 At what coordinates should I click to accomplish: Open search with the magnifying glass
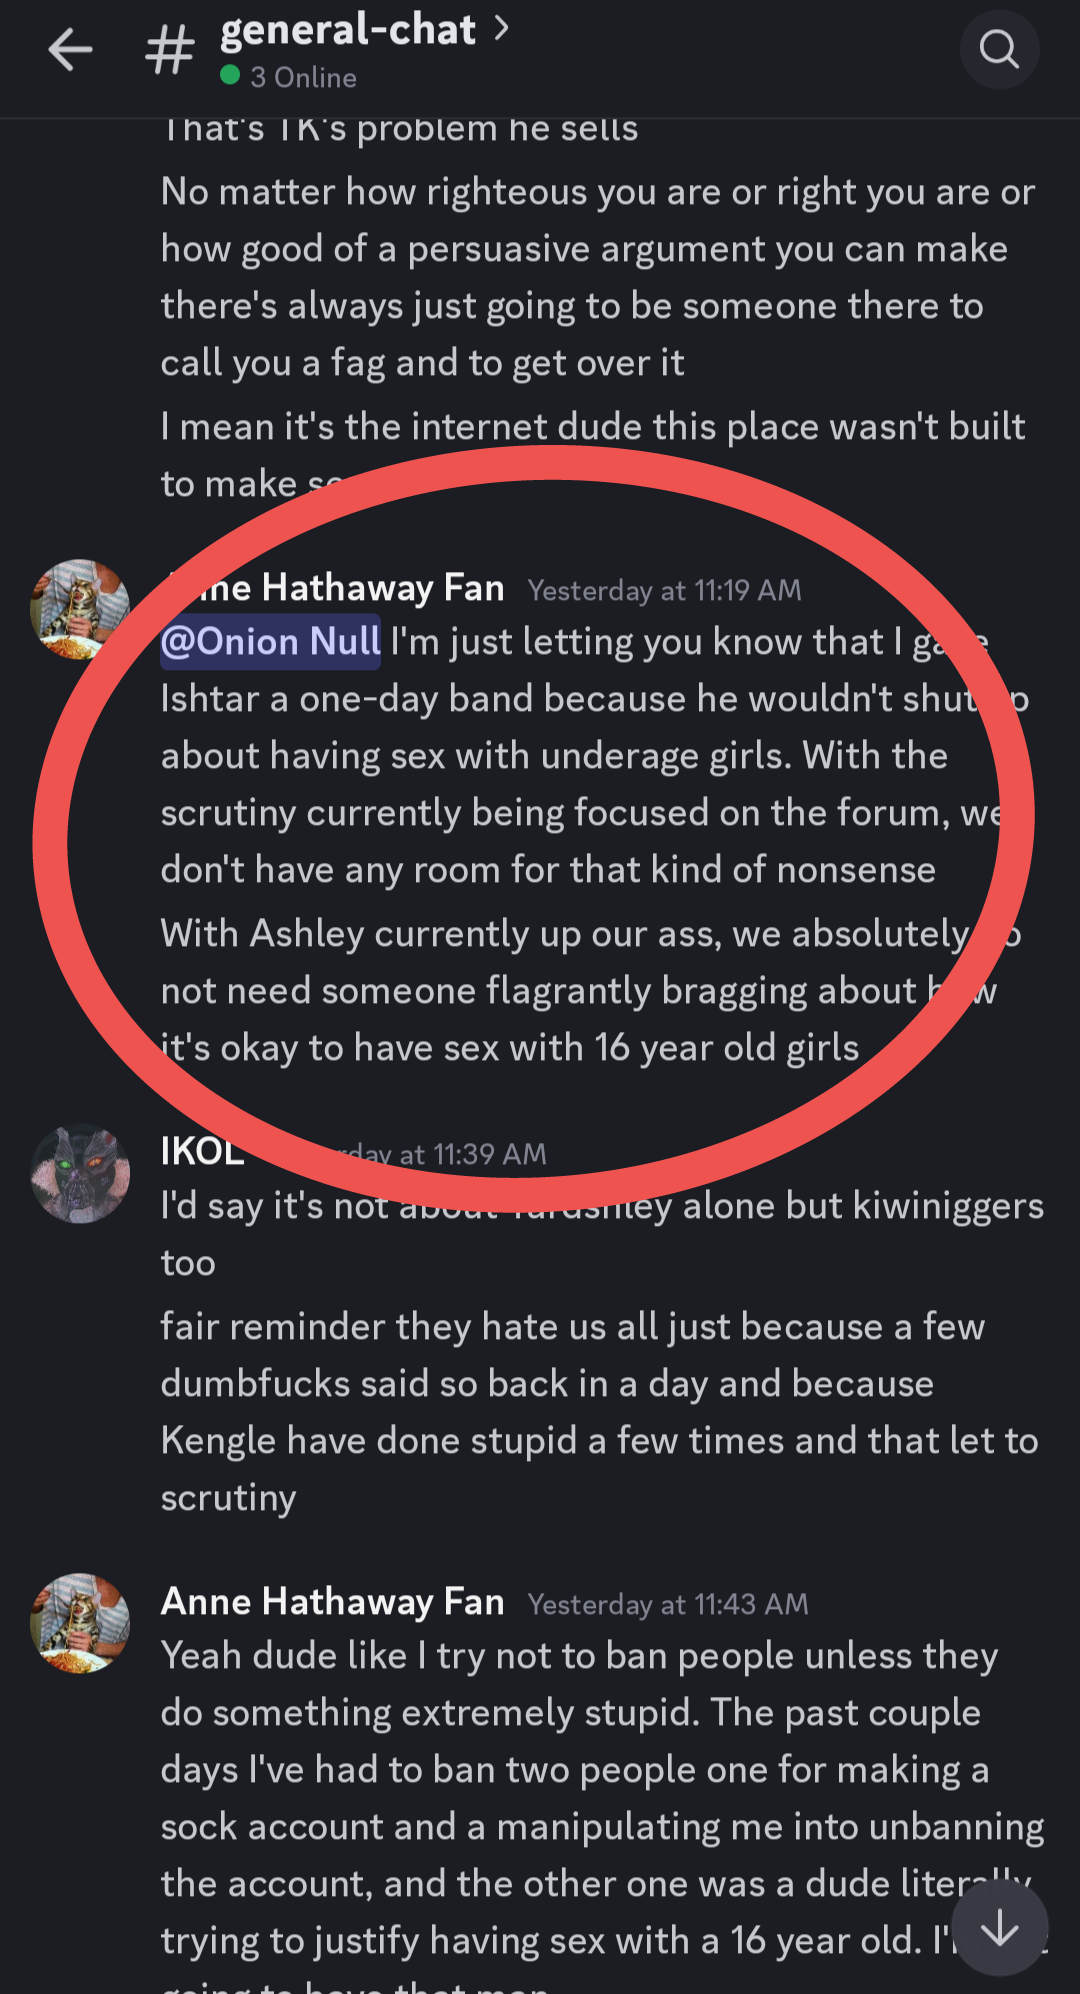pos(999,49)
